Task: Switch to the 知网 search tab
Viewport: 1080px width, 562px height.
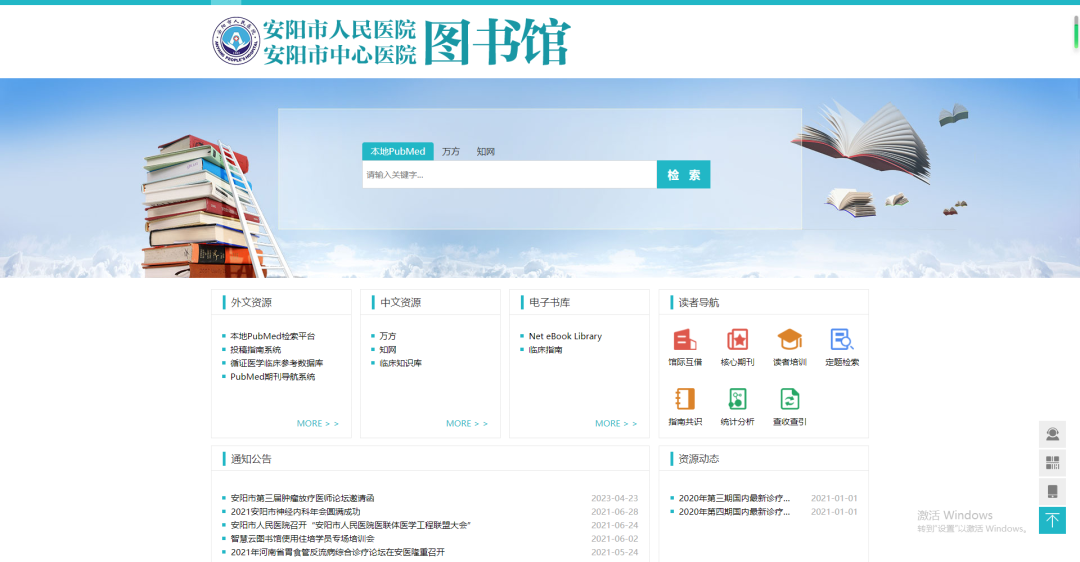Action: click(485, 152)
